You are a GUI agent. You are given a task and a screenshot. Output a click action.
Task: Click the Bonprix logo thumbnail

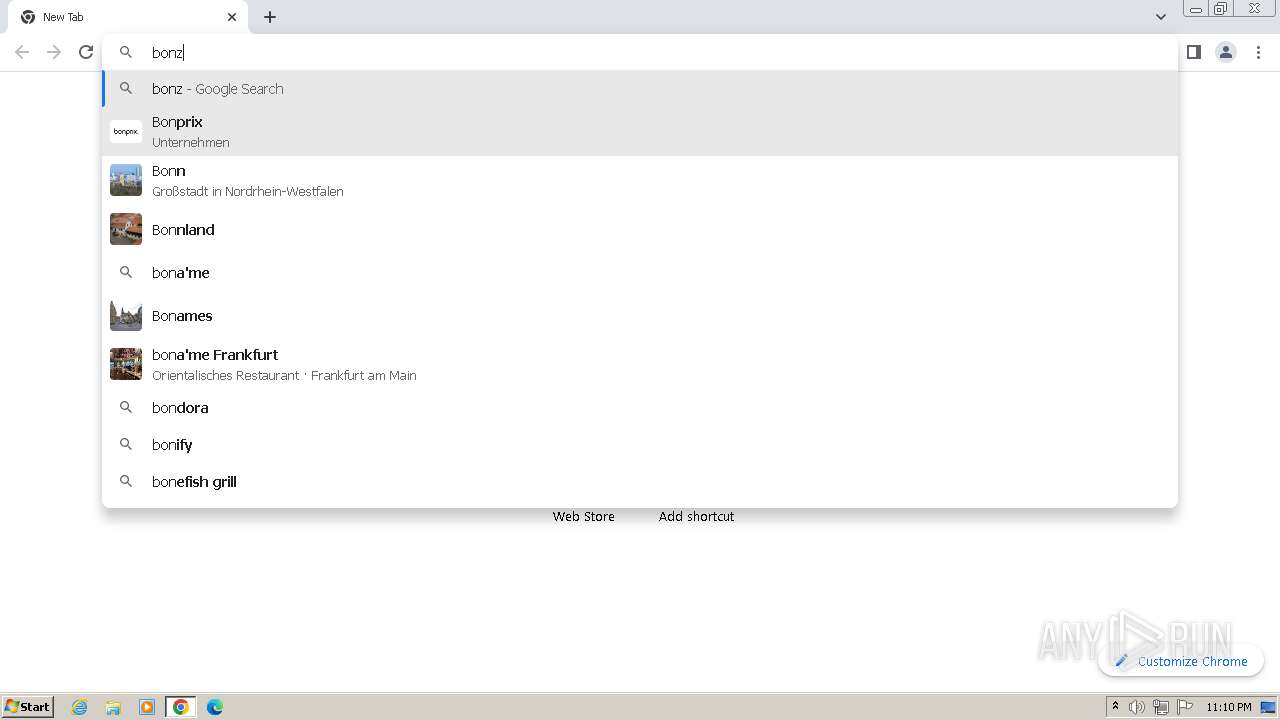click(x=126, y=131)
